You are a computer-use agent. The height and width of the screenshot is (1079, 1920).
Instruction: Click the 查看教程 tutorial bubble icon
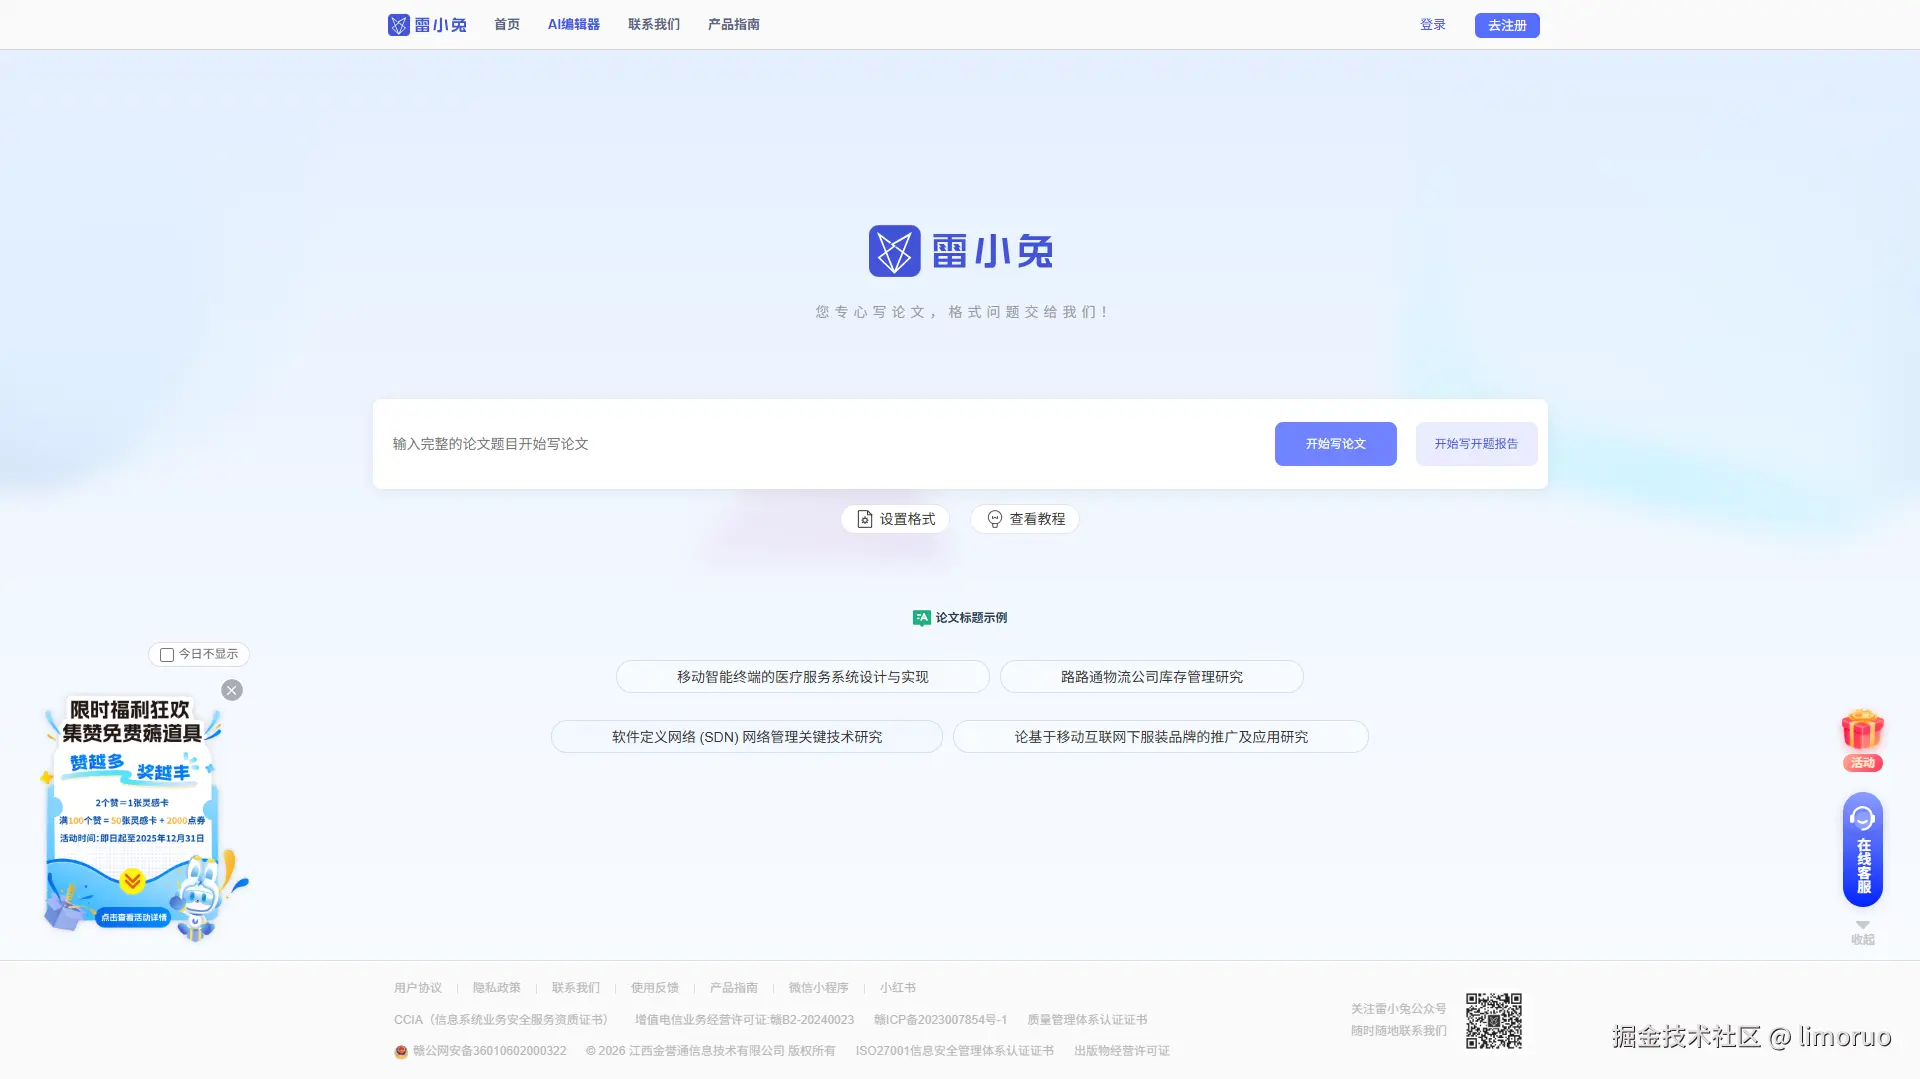pyautogui.click(x=994, y=519)
